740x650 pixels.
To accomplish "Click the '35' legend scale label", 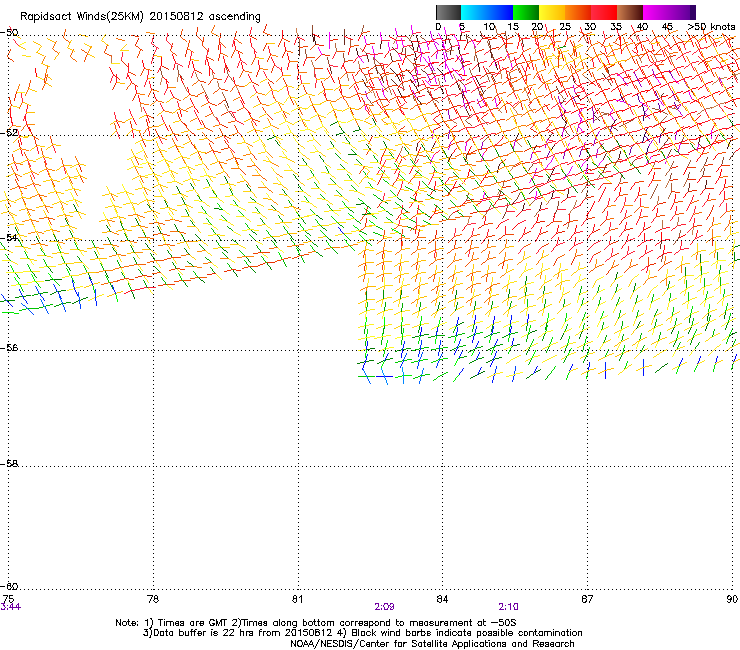I will (x=616, y=27).
